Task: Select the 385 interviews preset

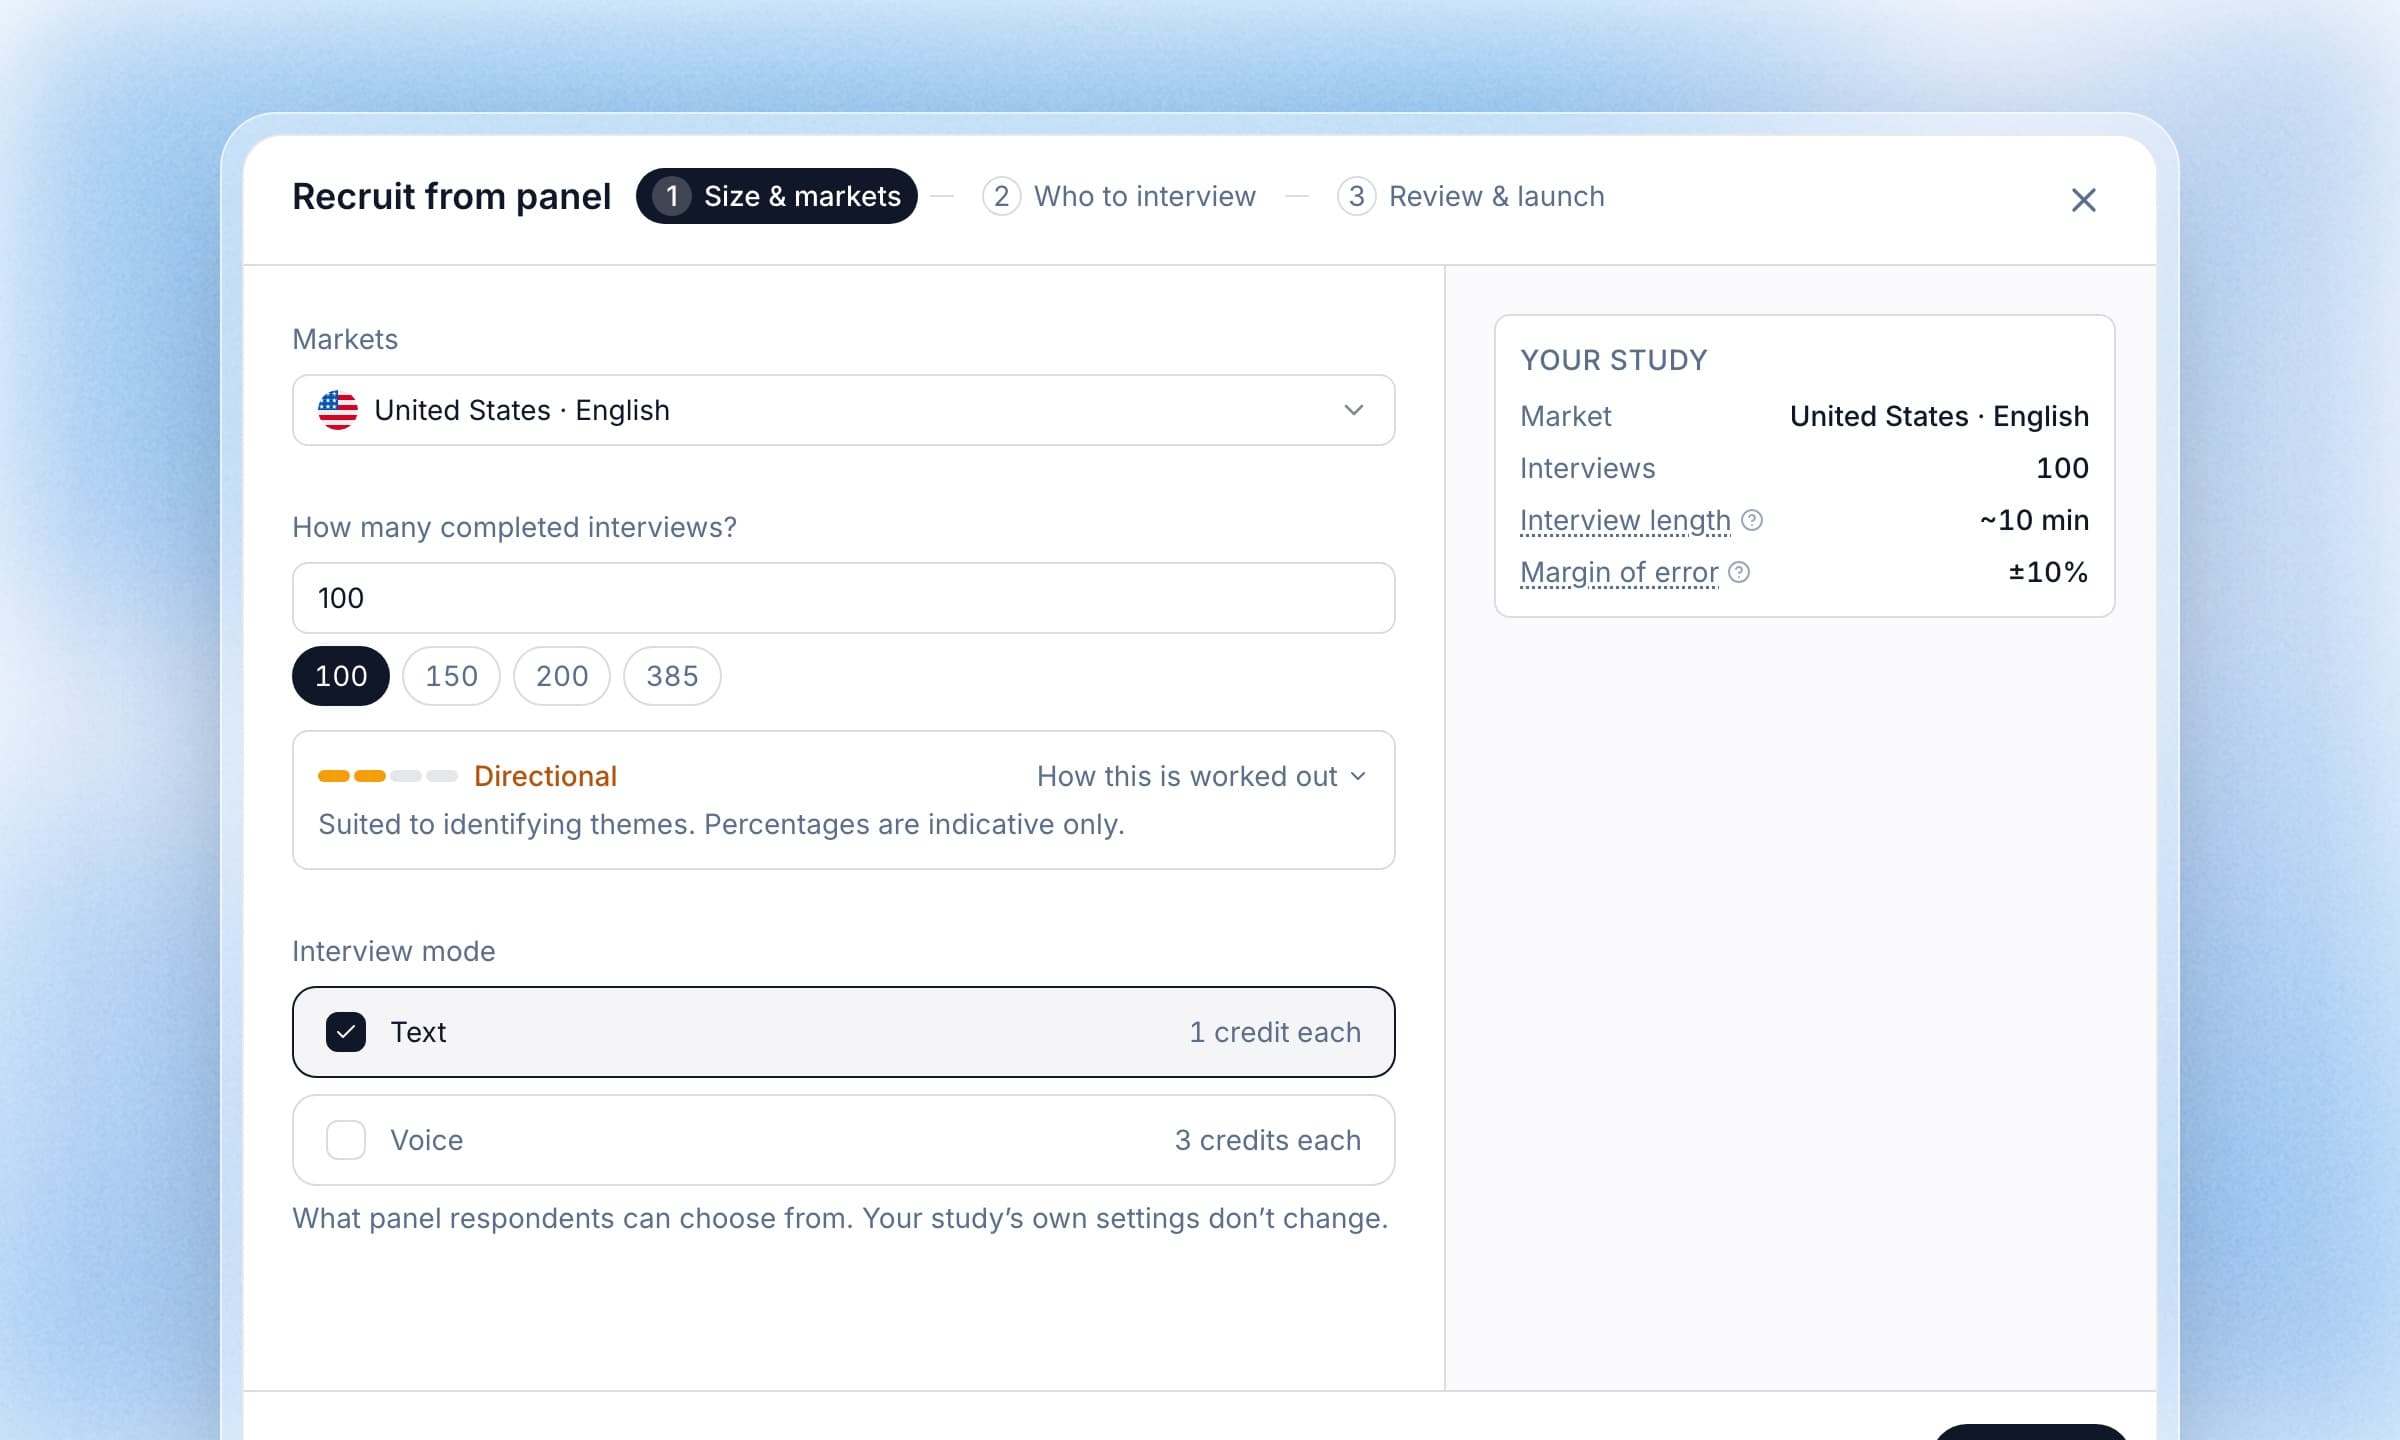Action: click(672, 676)
